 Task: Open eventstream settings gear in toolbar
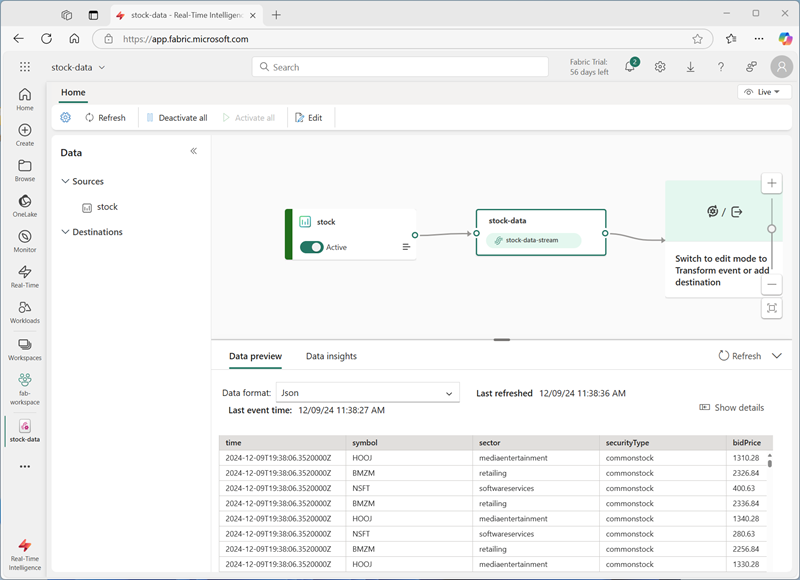pos(65,117)
